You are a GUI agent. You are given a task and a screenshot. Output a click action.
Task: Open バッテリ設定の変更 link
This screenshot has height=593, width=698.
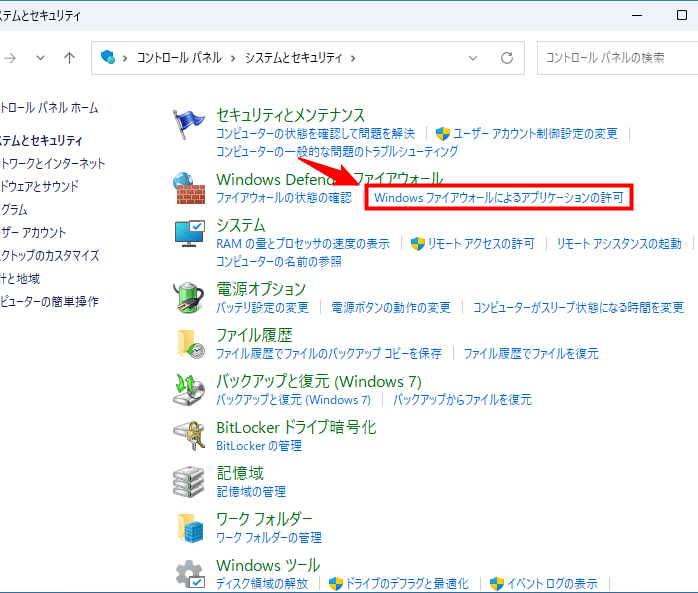tap(263, 308)
